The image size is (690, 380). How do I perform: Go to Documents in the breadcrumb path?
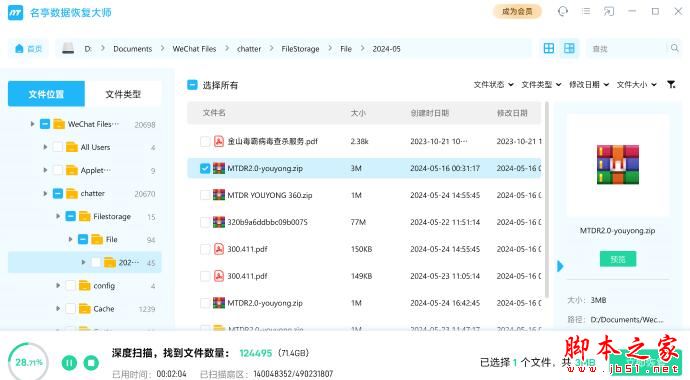(132, 49)
